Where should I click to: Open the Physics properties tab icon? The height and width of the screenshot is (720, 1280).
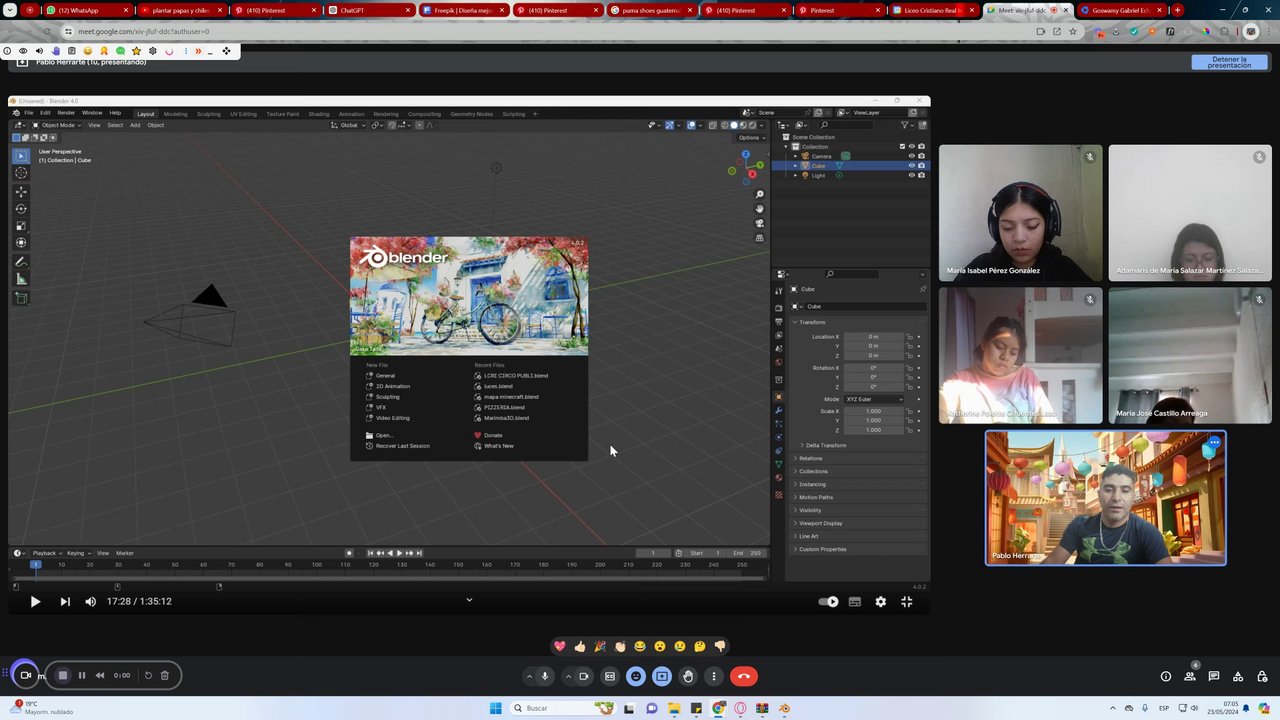[x=779, y=437]
